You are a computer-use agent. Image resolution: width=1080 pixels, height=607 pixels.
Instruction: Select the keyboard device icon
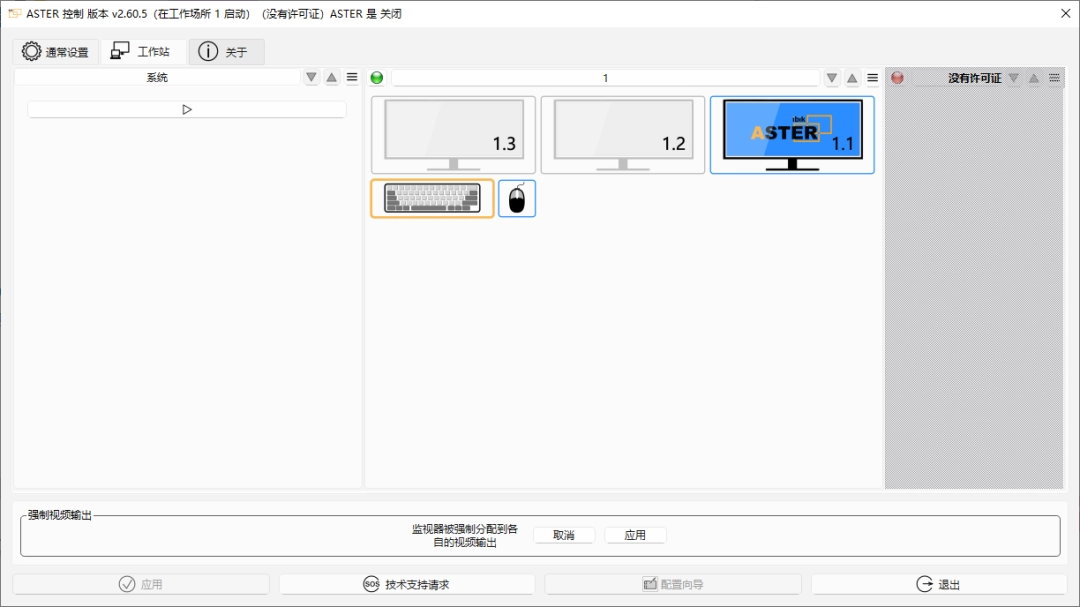pyautogui.click(x=432, y=198)
